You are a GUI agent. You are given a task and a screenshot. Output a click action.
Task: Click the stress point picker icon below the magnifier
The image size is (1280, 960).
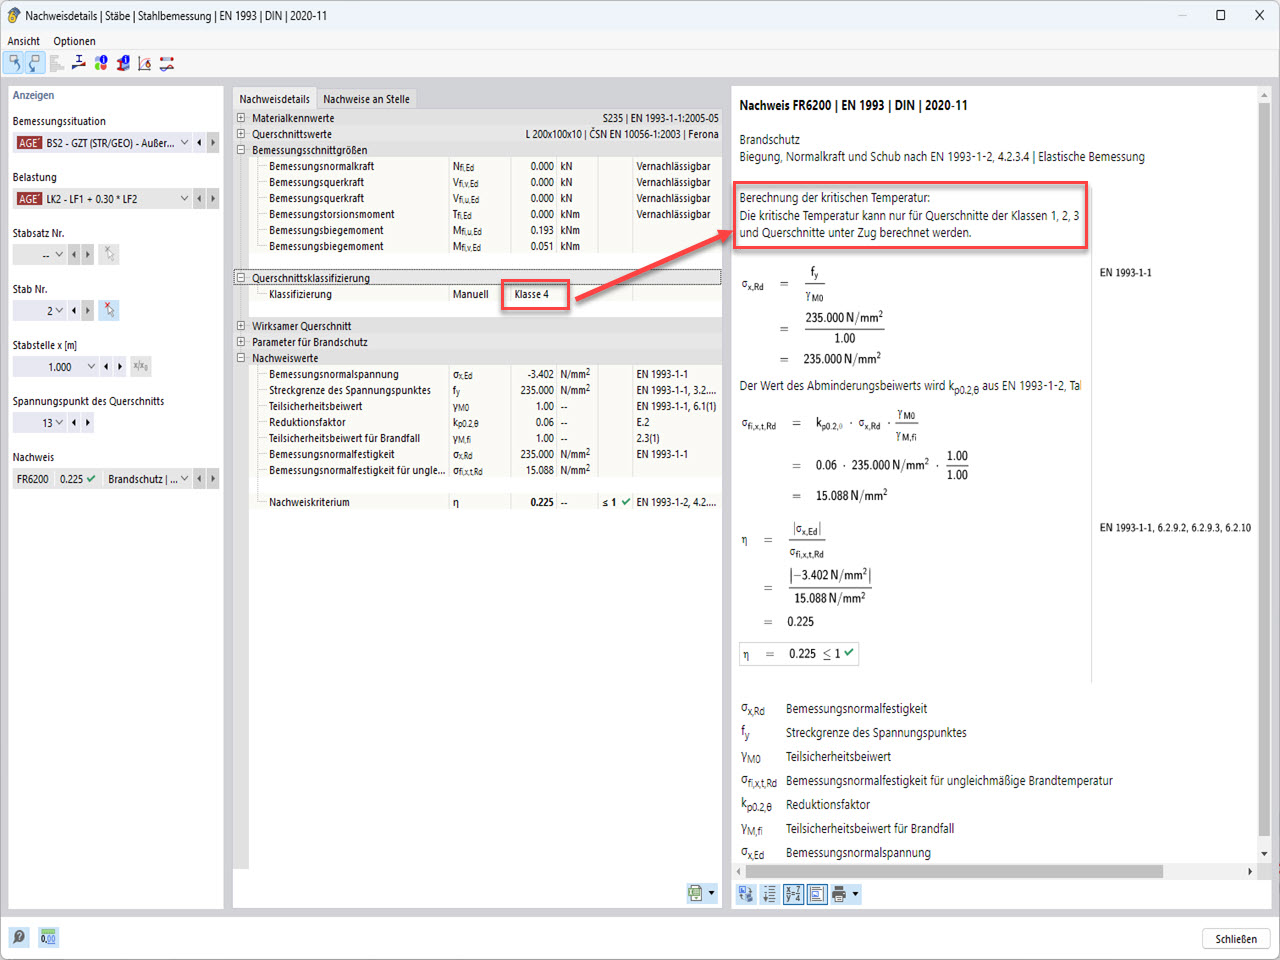tap(47, 938)
